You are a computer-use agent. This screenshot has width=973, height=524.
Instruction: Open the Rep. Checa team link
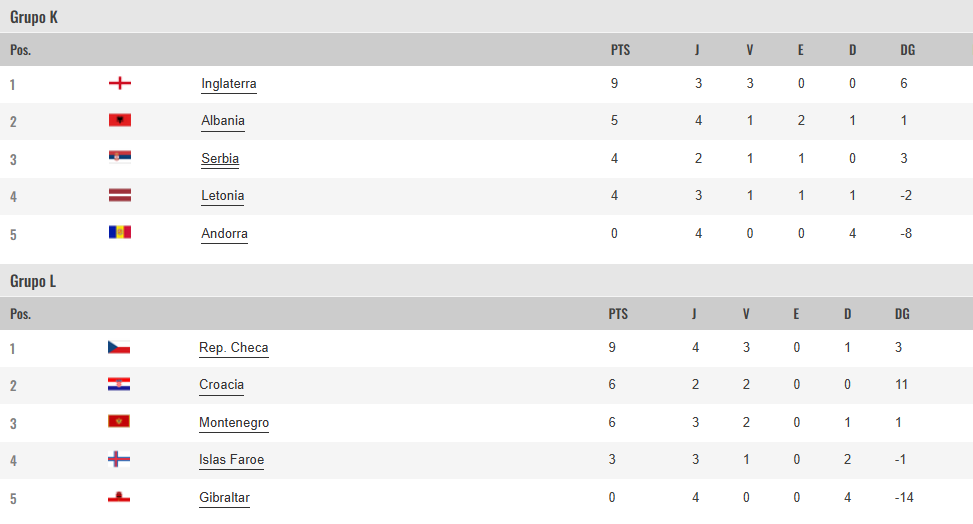coord(234,348)
